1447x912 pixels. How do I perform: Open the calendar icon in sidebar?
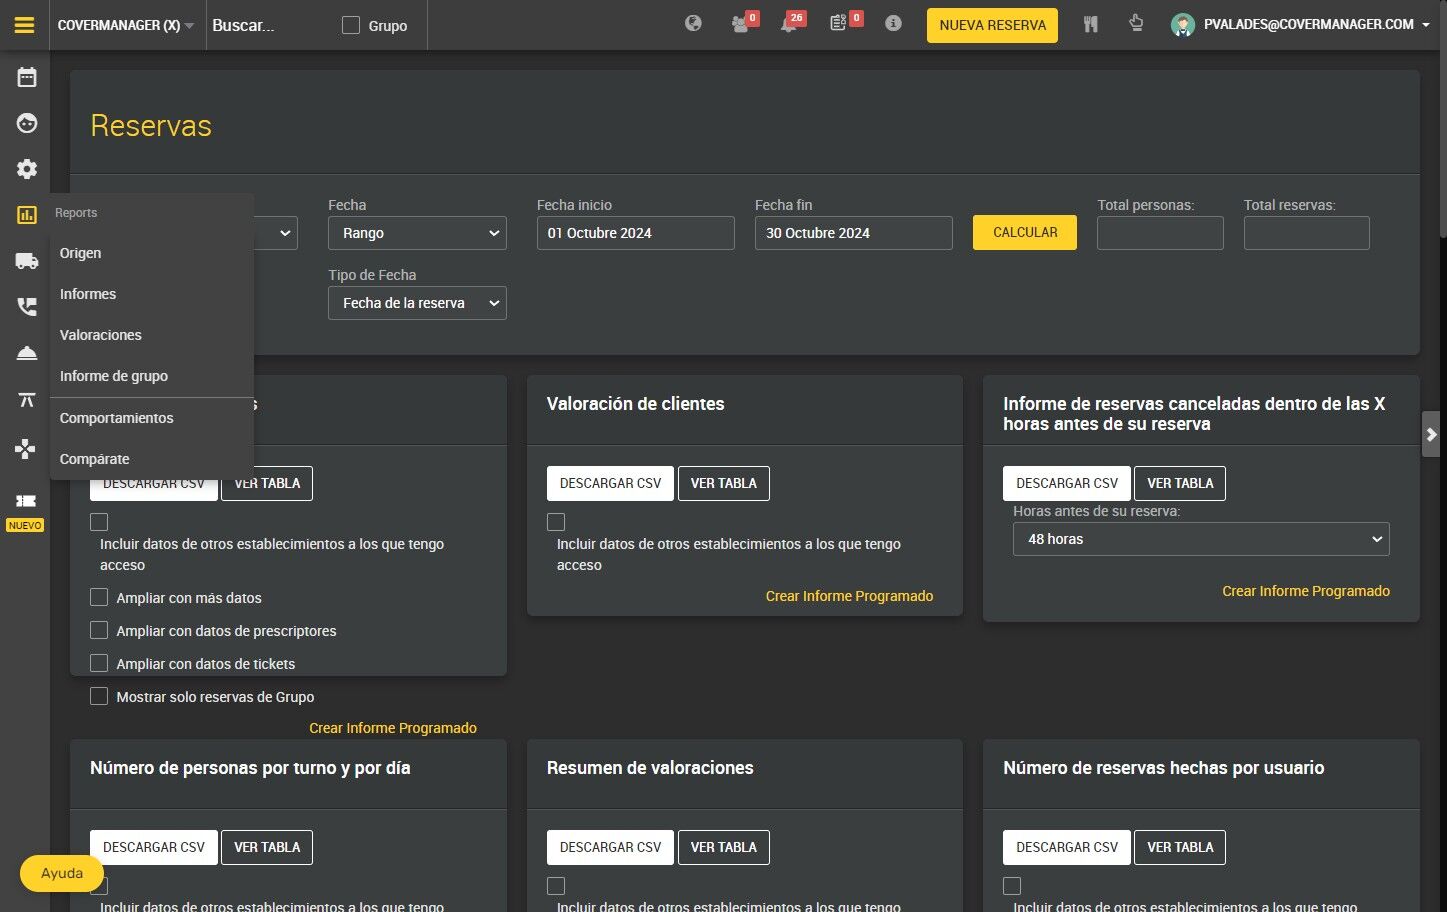point(27,77)
